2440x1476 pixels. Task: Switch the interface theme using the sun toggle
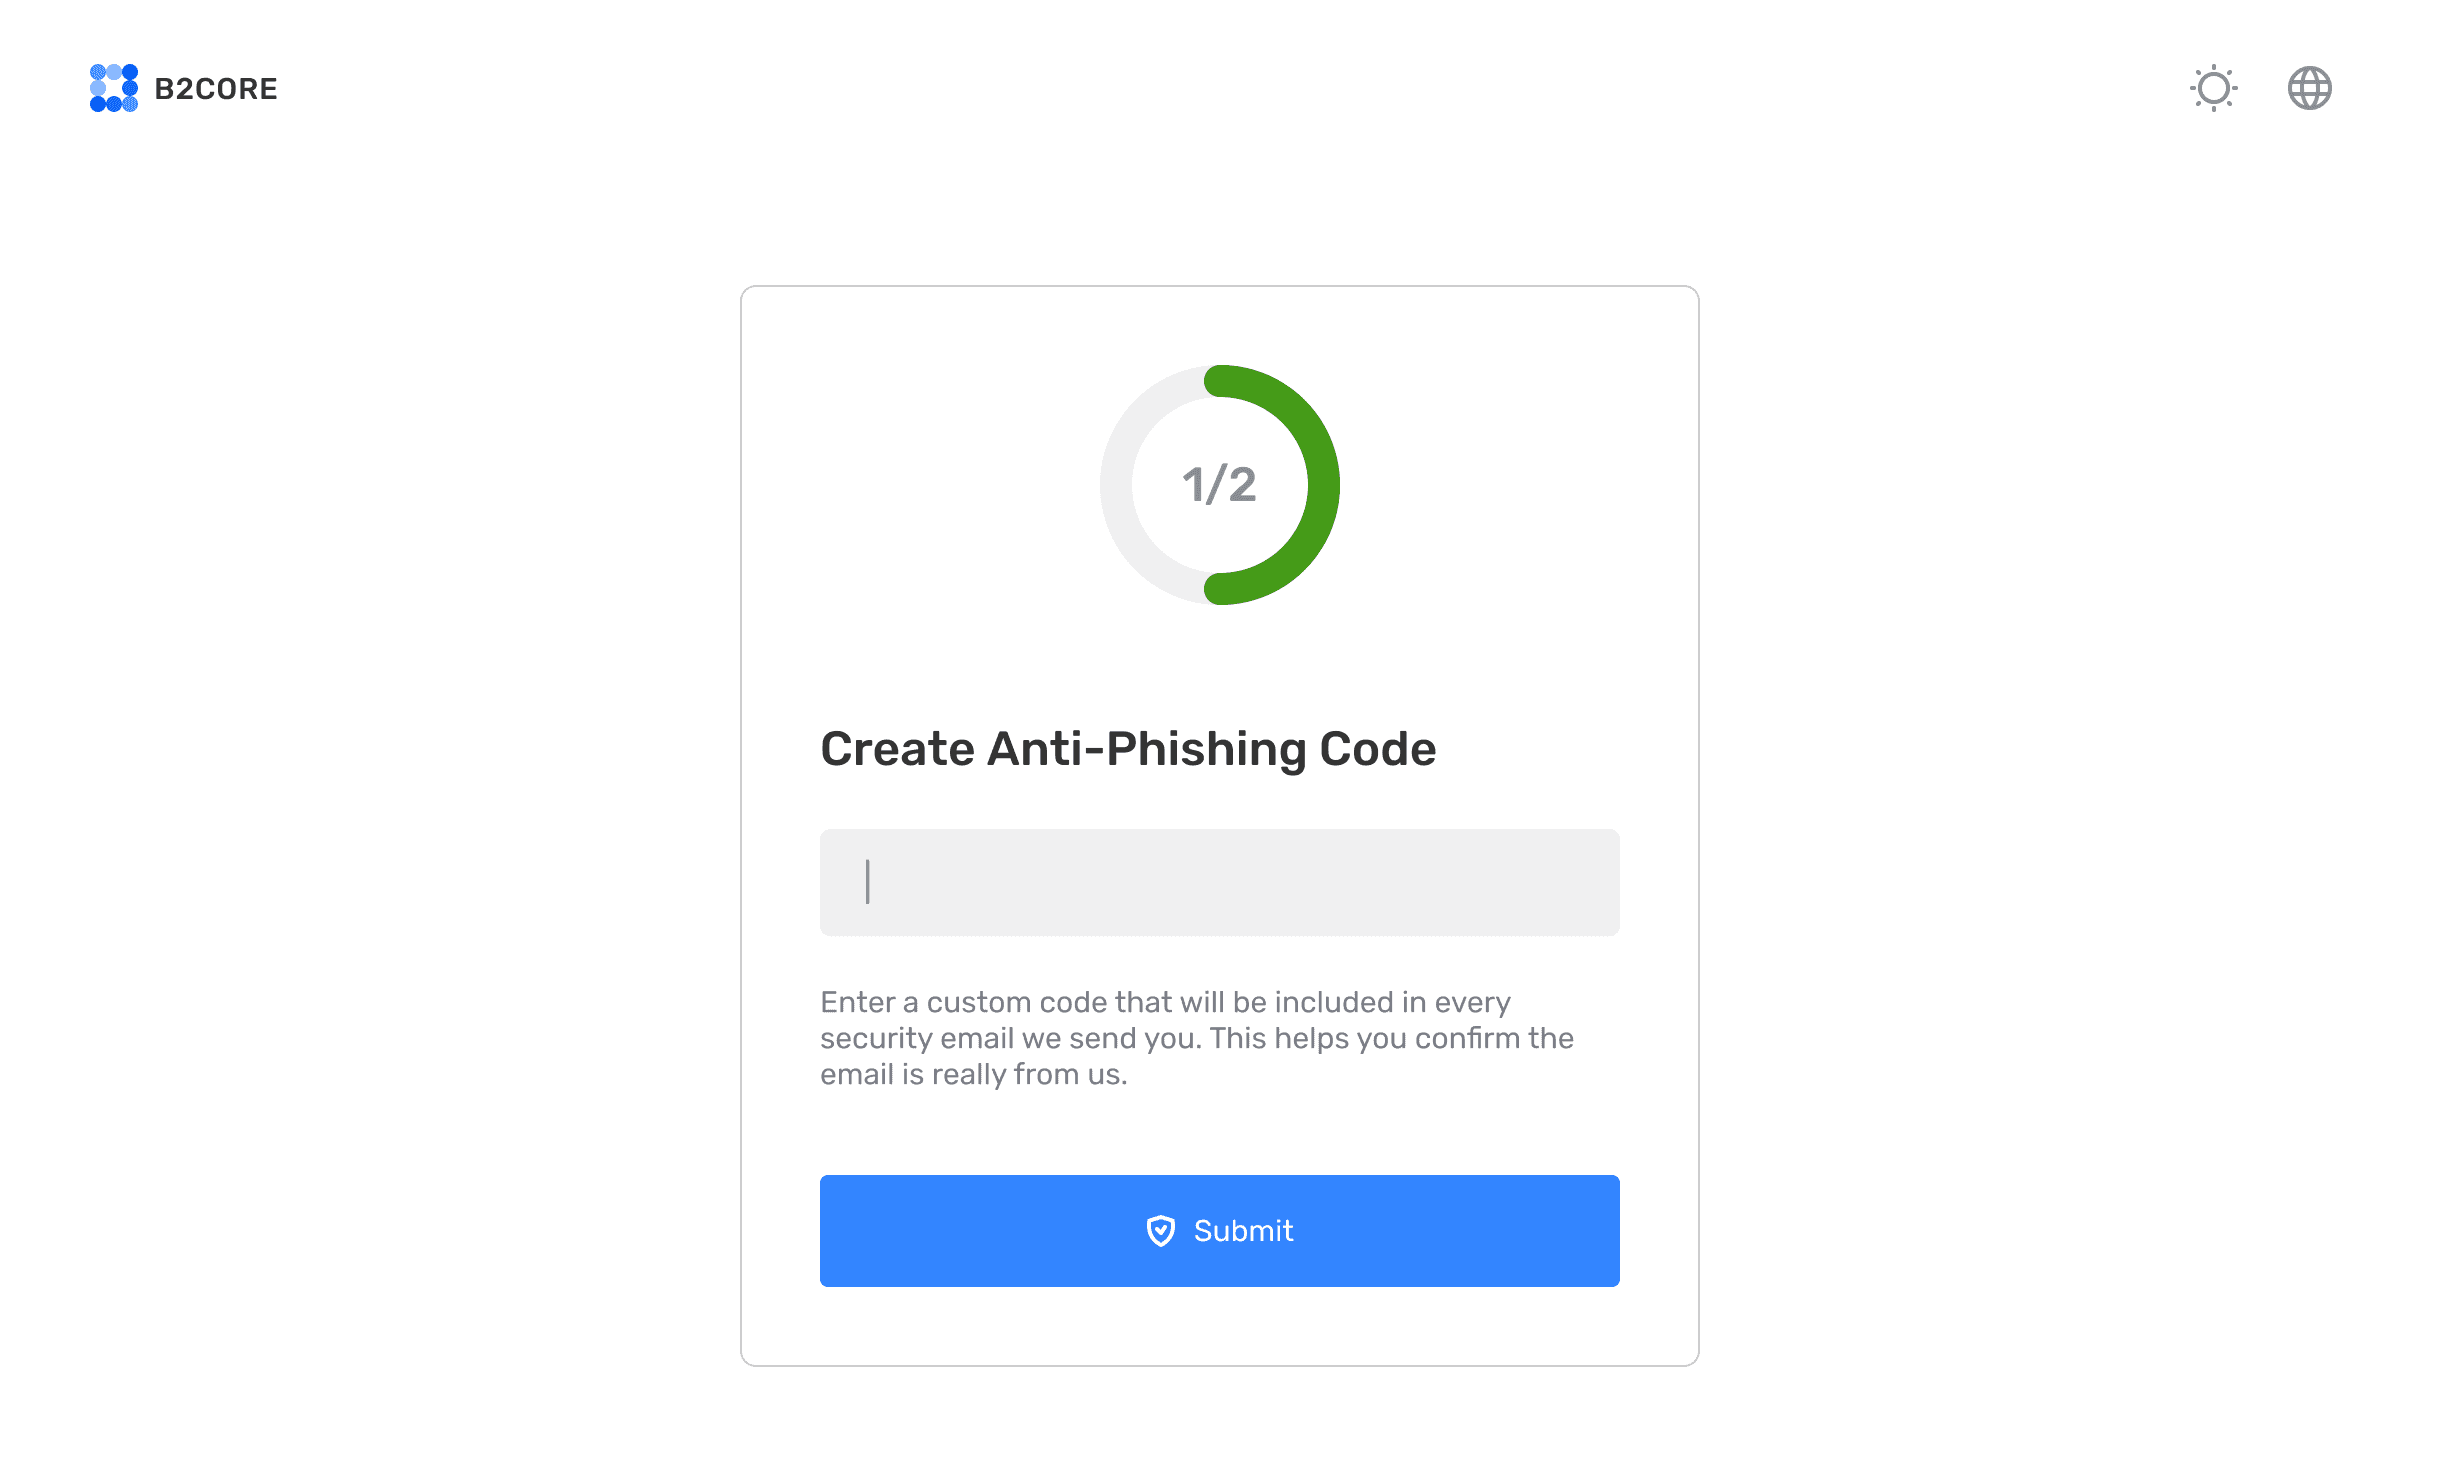[x=2214, y=88]
